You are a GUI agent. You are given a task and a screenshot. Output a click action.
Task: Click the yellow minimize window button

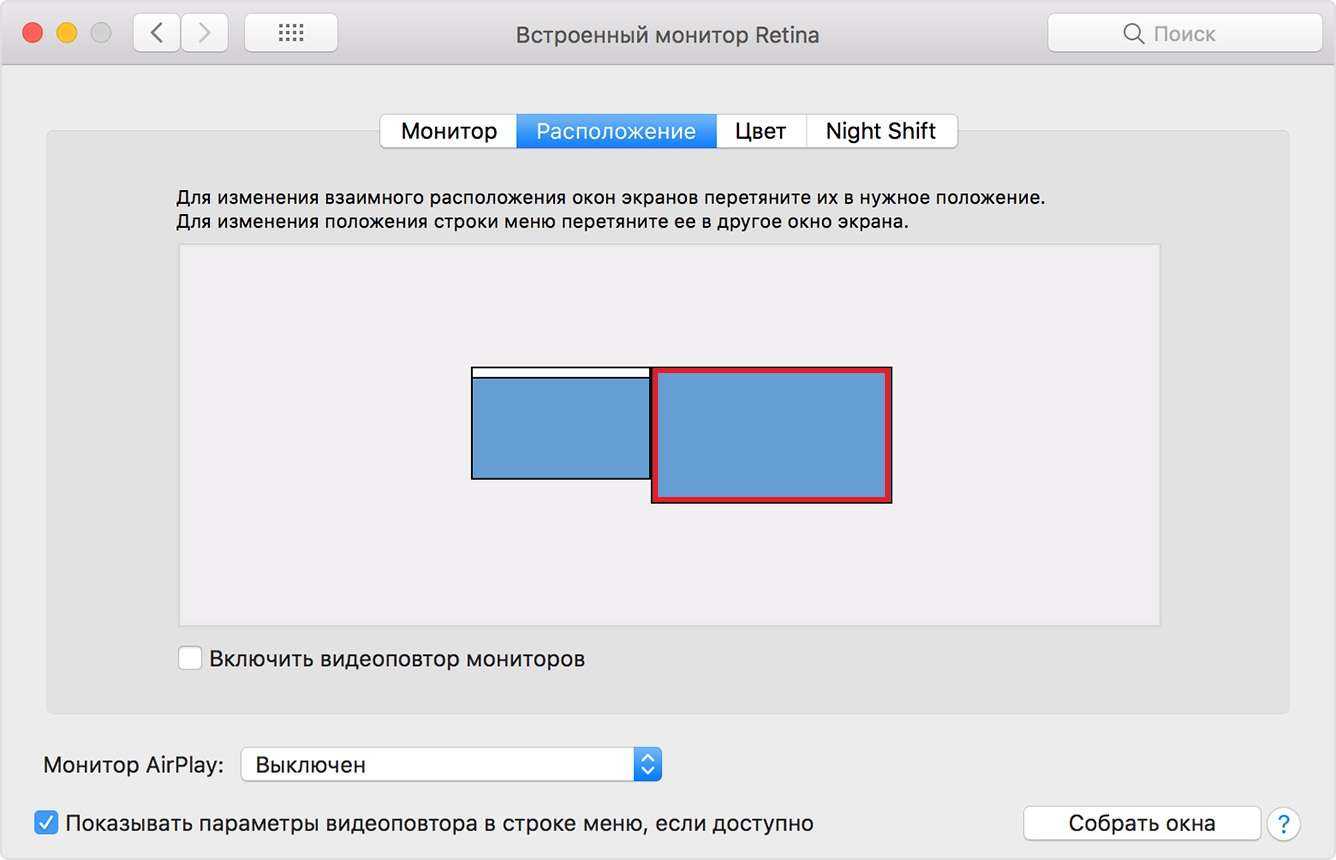click(67, 33)
